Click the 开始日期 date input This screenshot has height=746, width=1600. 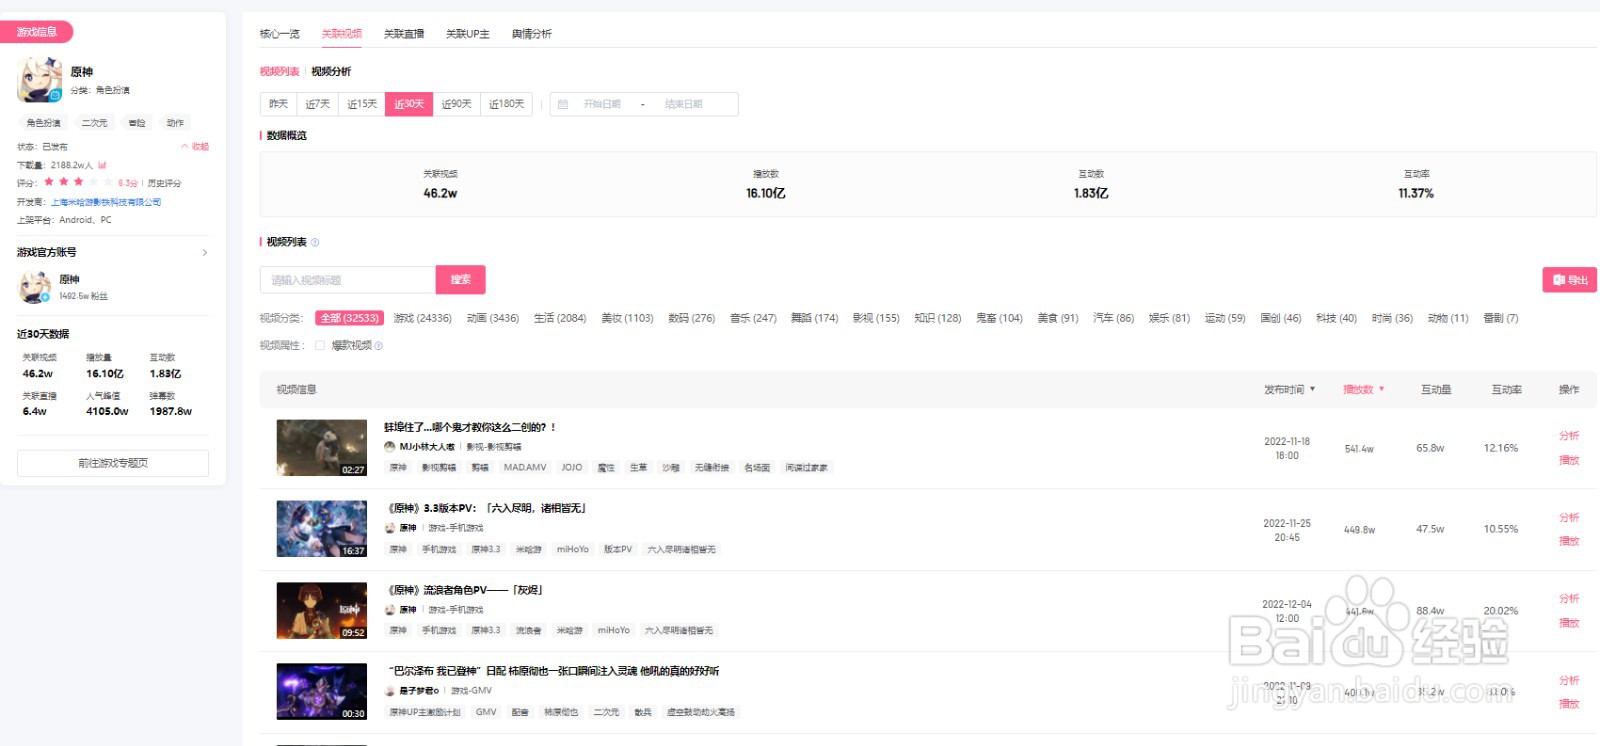click(x=602, y=104)
